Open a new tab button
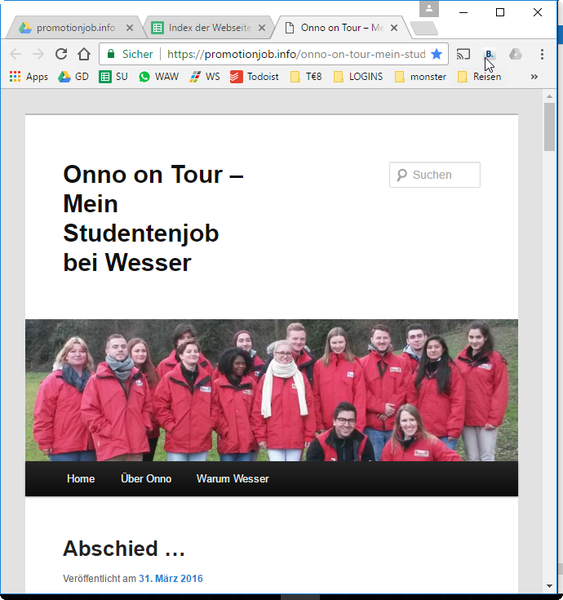 (424, 28)
